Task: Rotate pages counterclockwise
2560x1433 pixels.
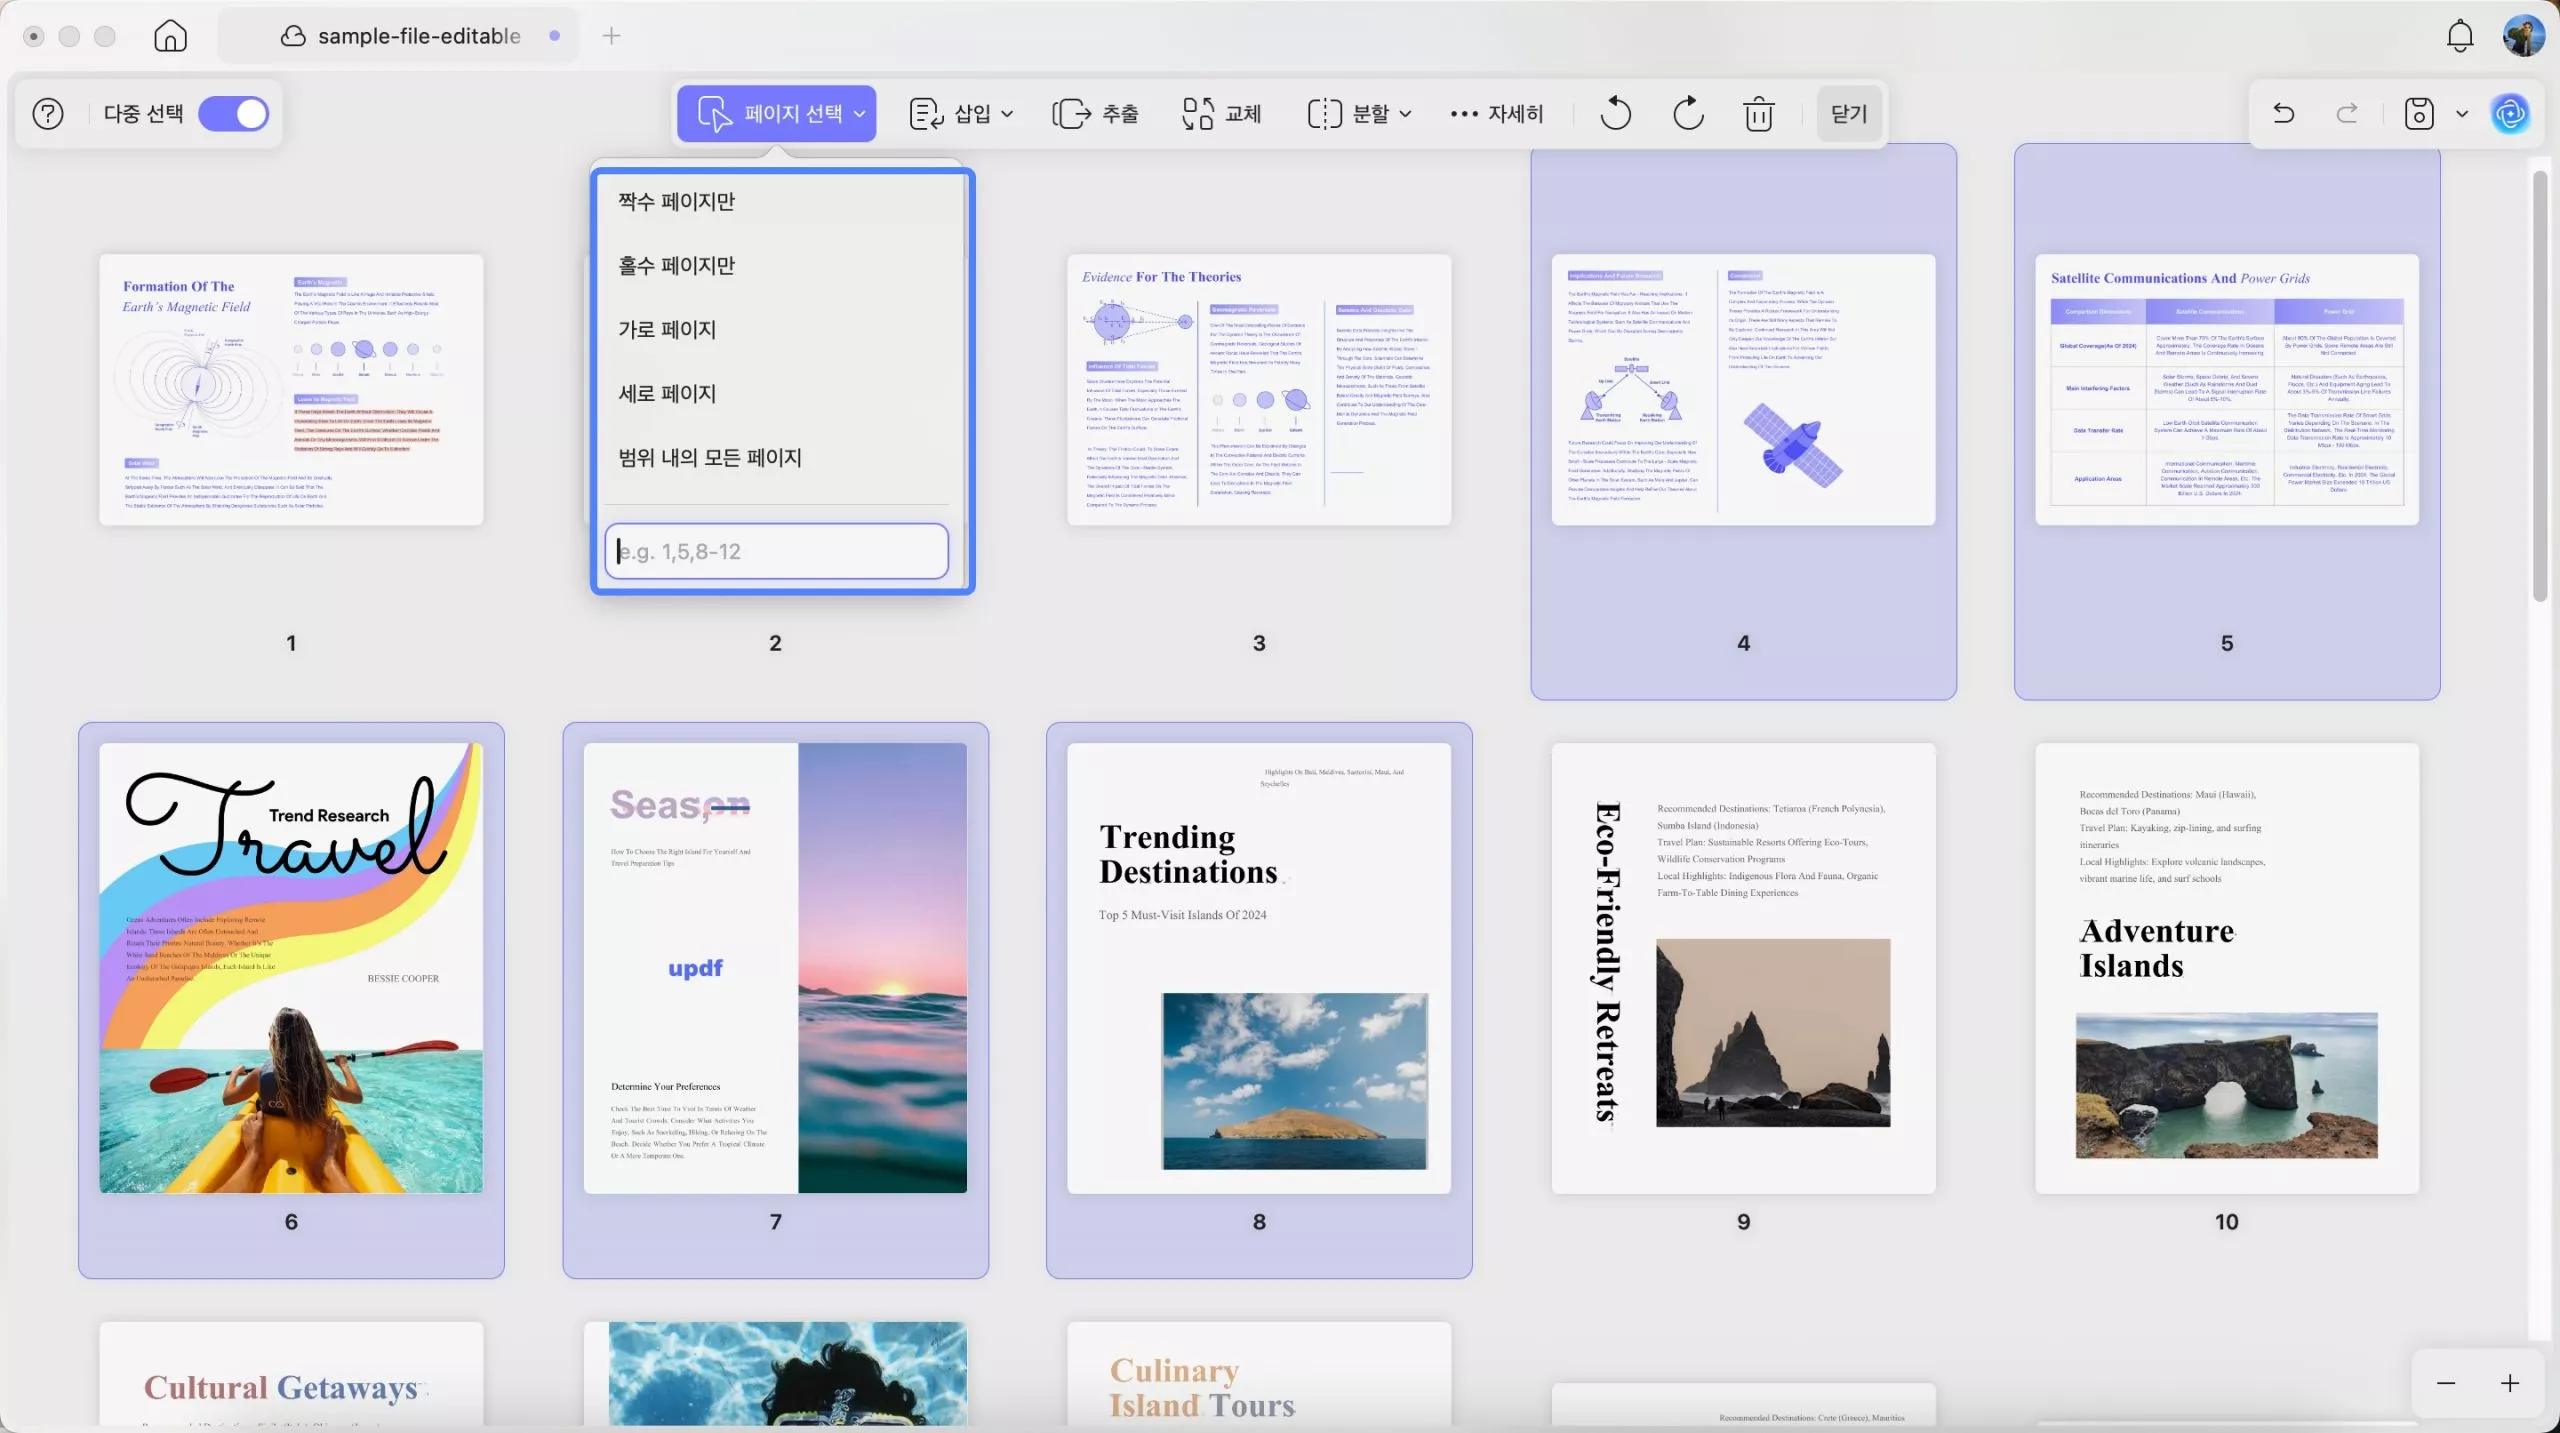Action: [x=1615, y=114]
